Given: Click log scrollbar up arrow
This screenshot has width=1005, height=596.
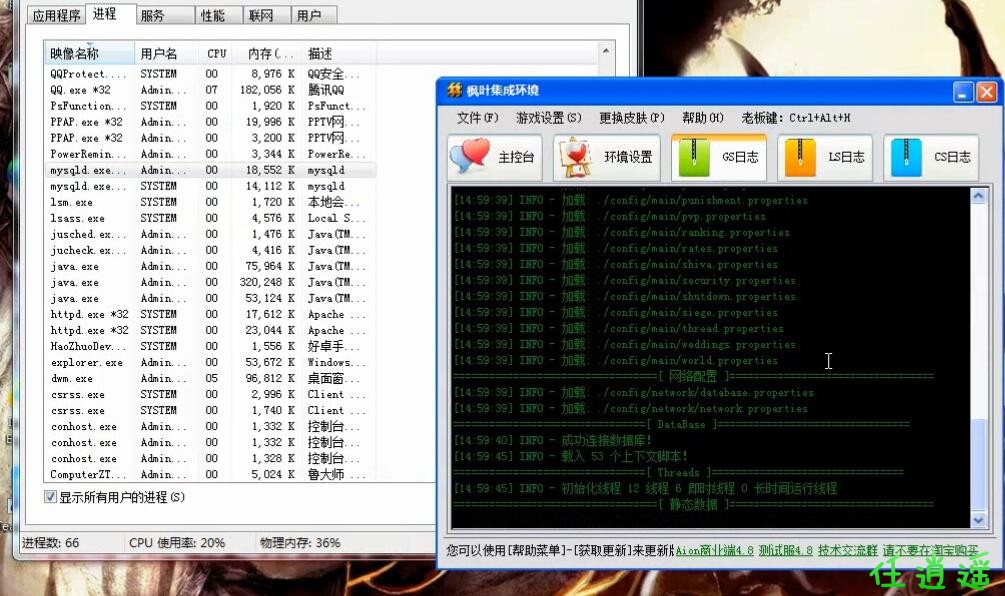Looking at the screenshot, I should 978,195.
